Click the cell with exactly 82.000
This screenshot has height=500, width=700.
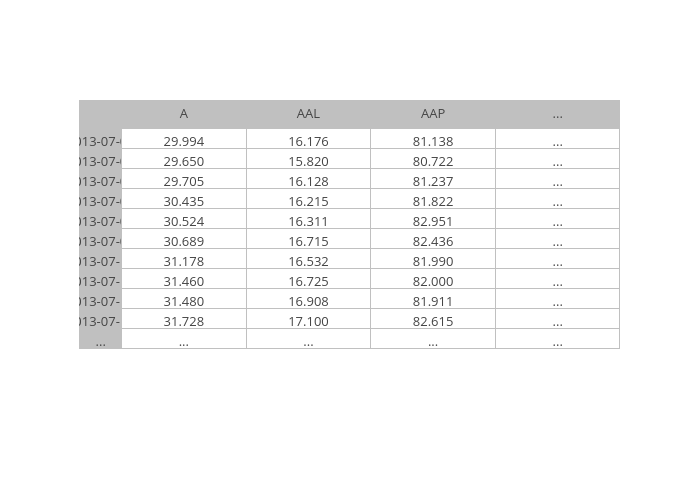click(433, 281)
